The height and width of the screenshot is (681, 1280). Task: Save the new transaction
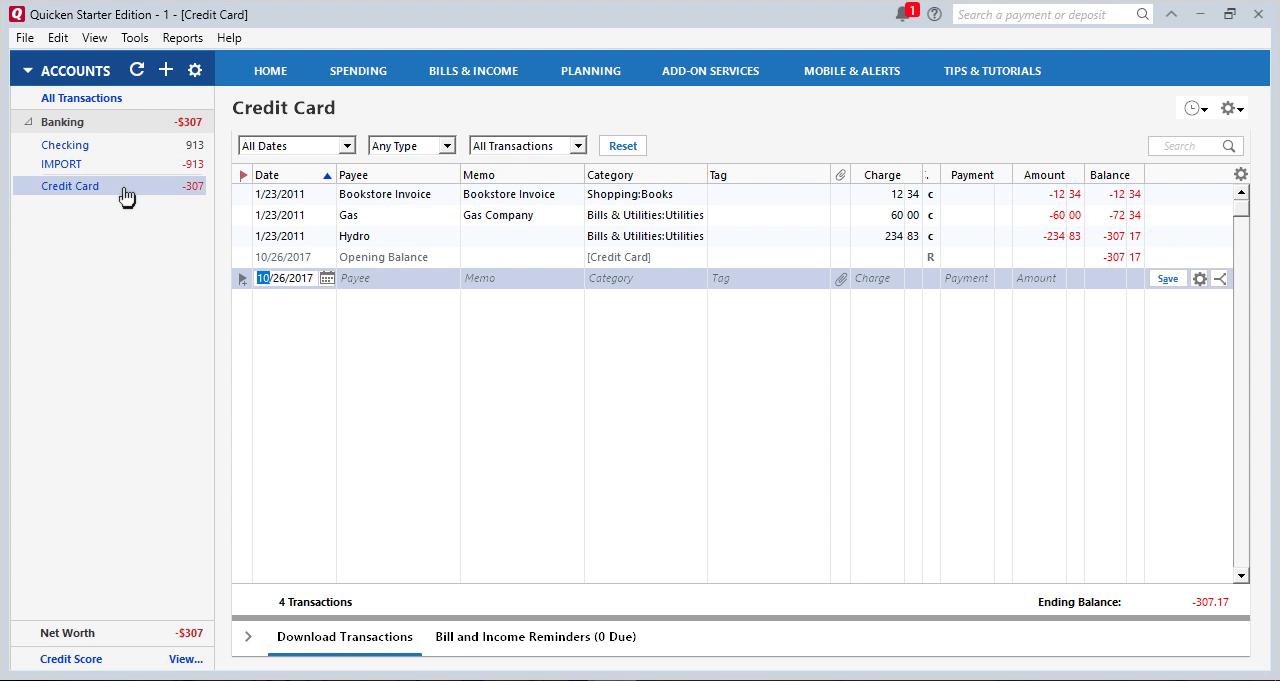point(1168,279)
